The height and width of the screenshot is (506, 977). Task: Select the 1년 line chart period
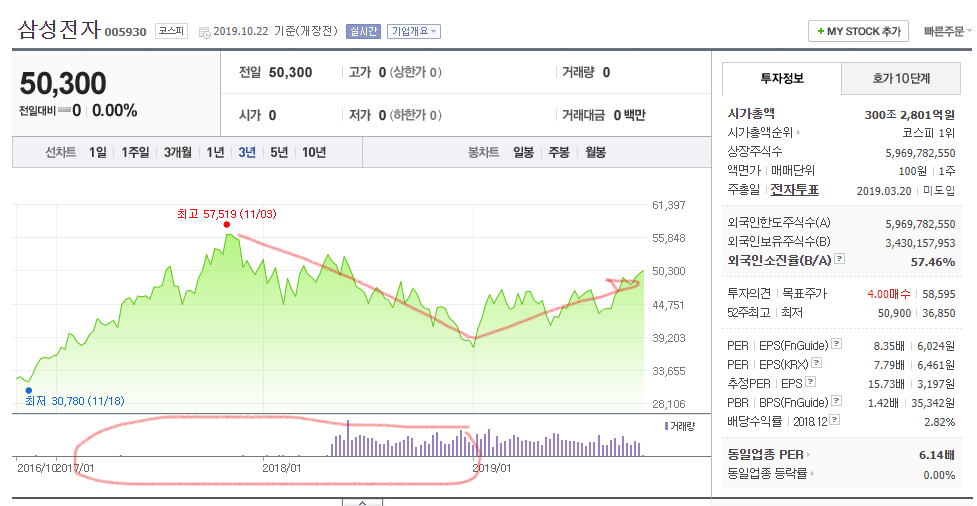click(x=216, y=153)
